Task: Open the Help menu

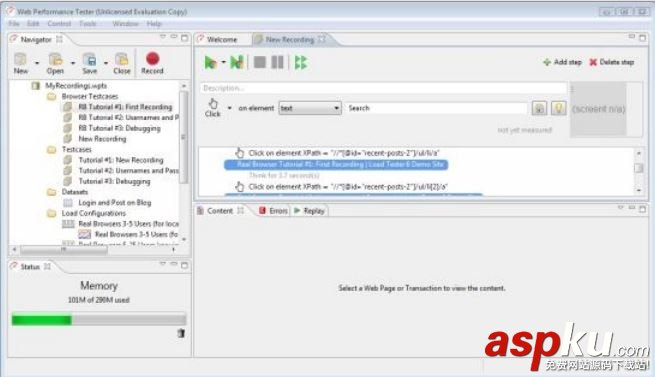Action: (154, 23)
